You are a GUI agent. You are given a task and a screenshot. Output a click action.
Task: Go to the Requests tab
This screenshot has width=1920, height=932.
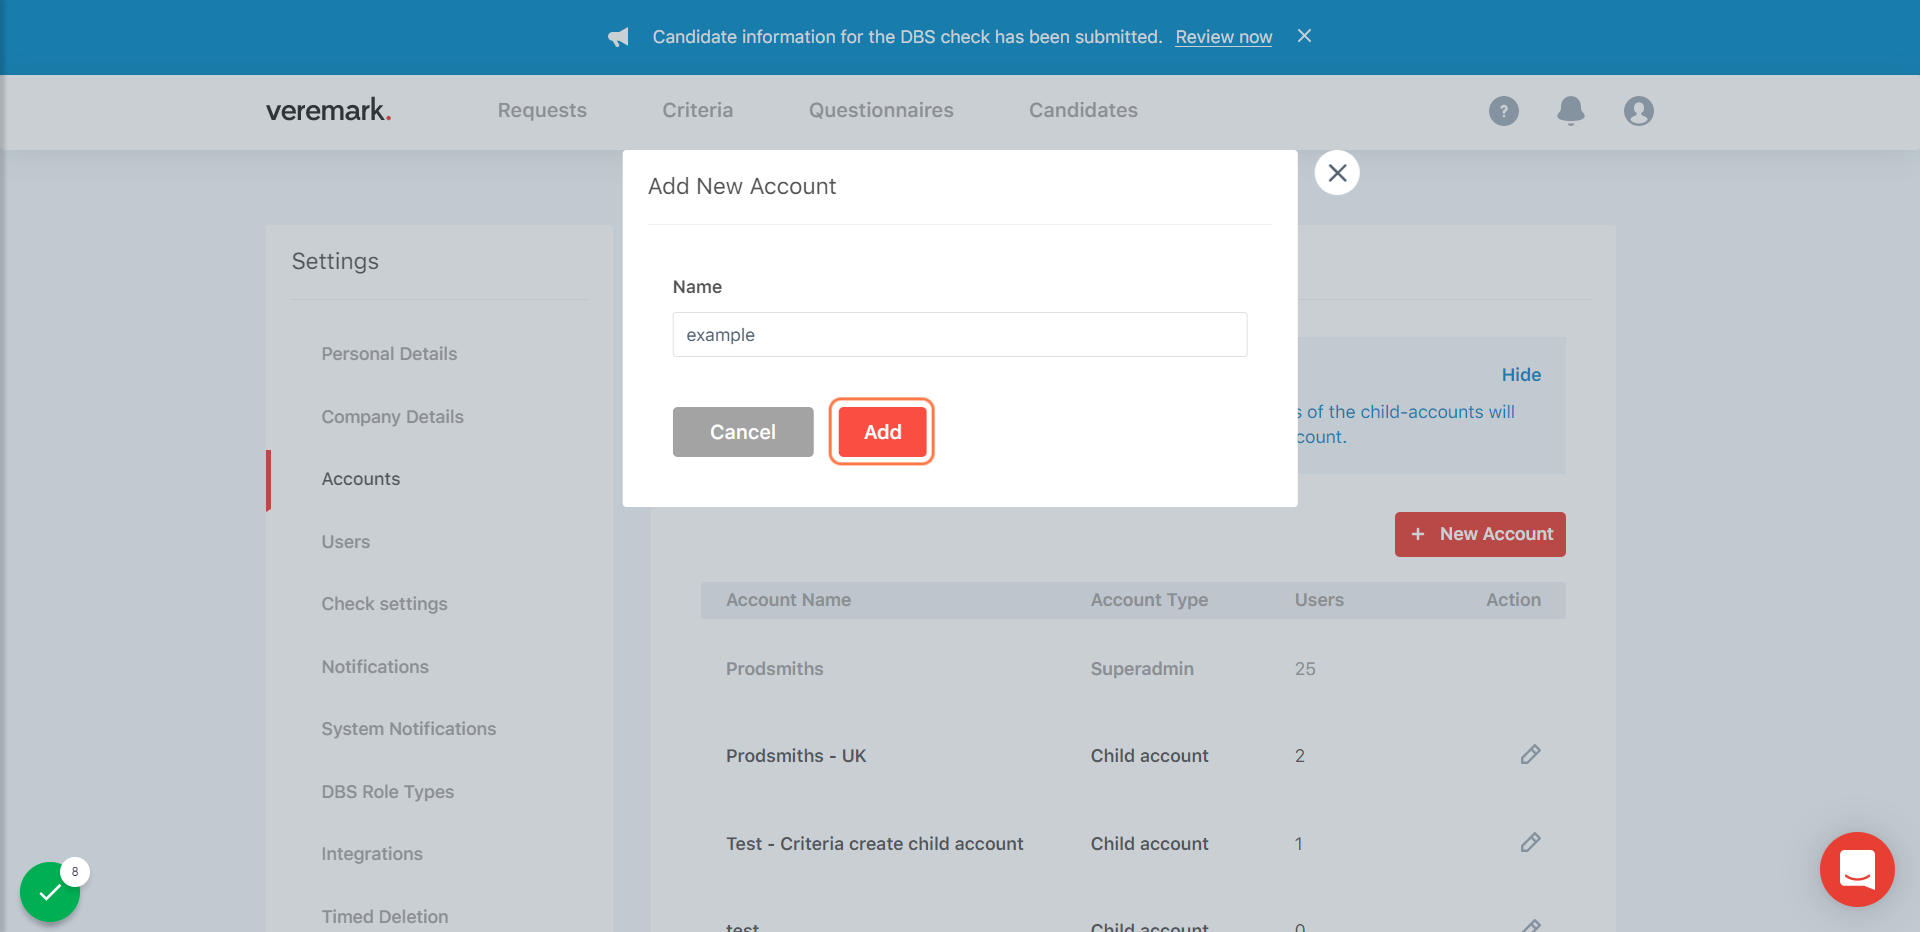(542, 110)
